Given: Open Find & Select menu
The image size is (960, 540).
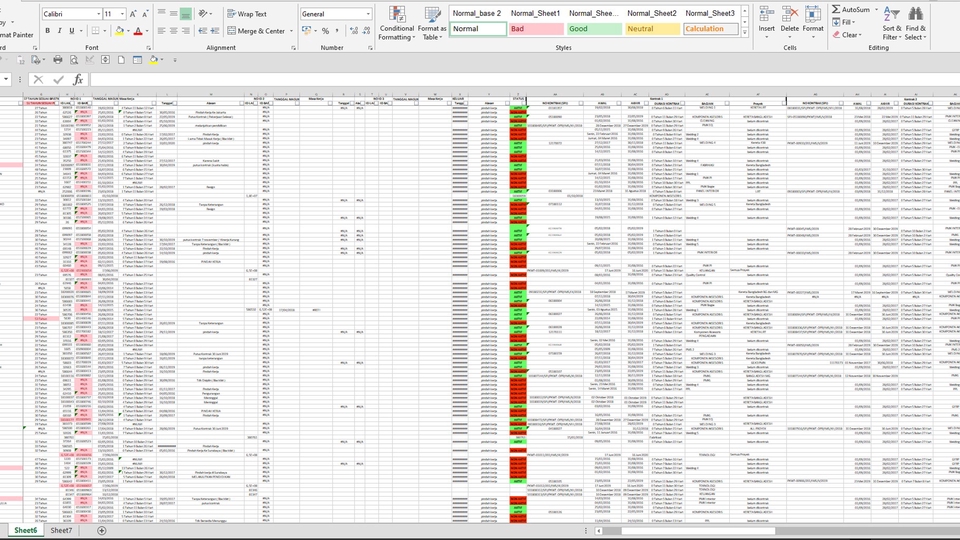Looking at the screenshot, I should pos(915,23).
